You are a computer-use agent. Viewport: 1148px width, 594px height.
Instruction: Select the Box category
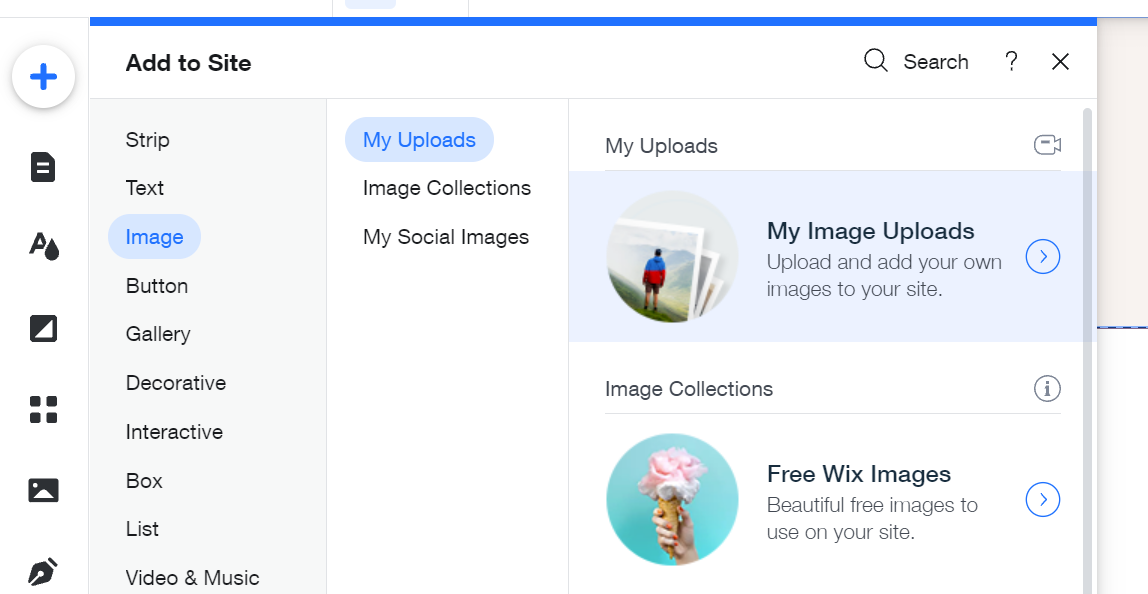pyautogui.click(x=144, y=481)
